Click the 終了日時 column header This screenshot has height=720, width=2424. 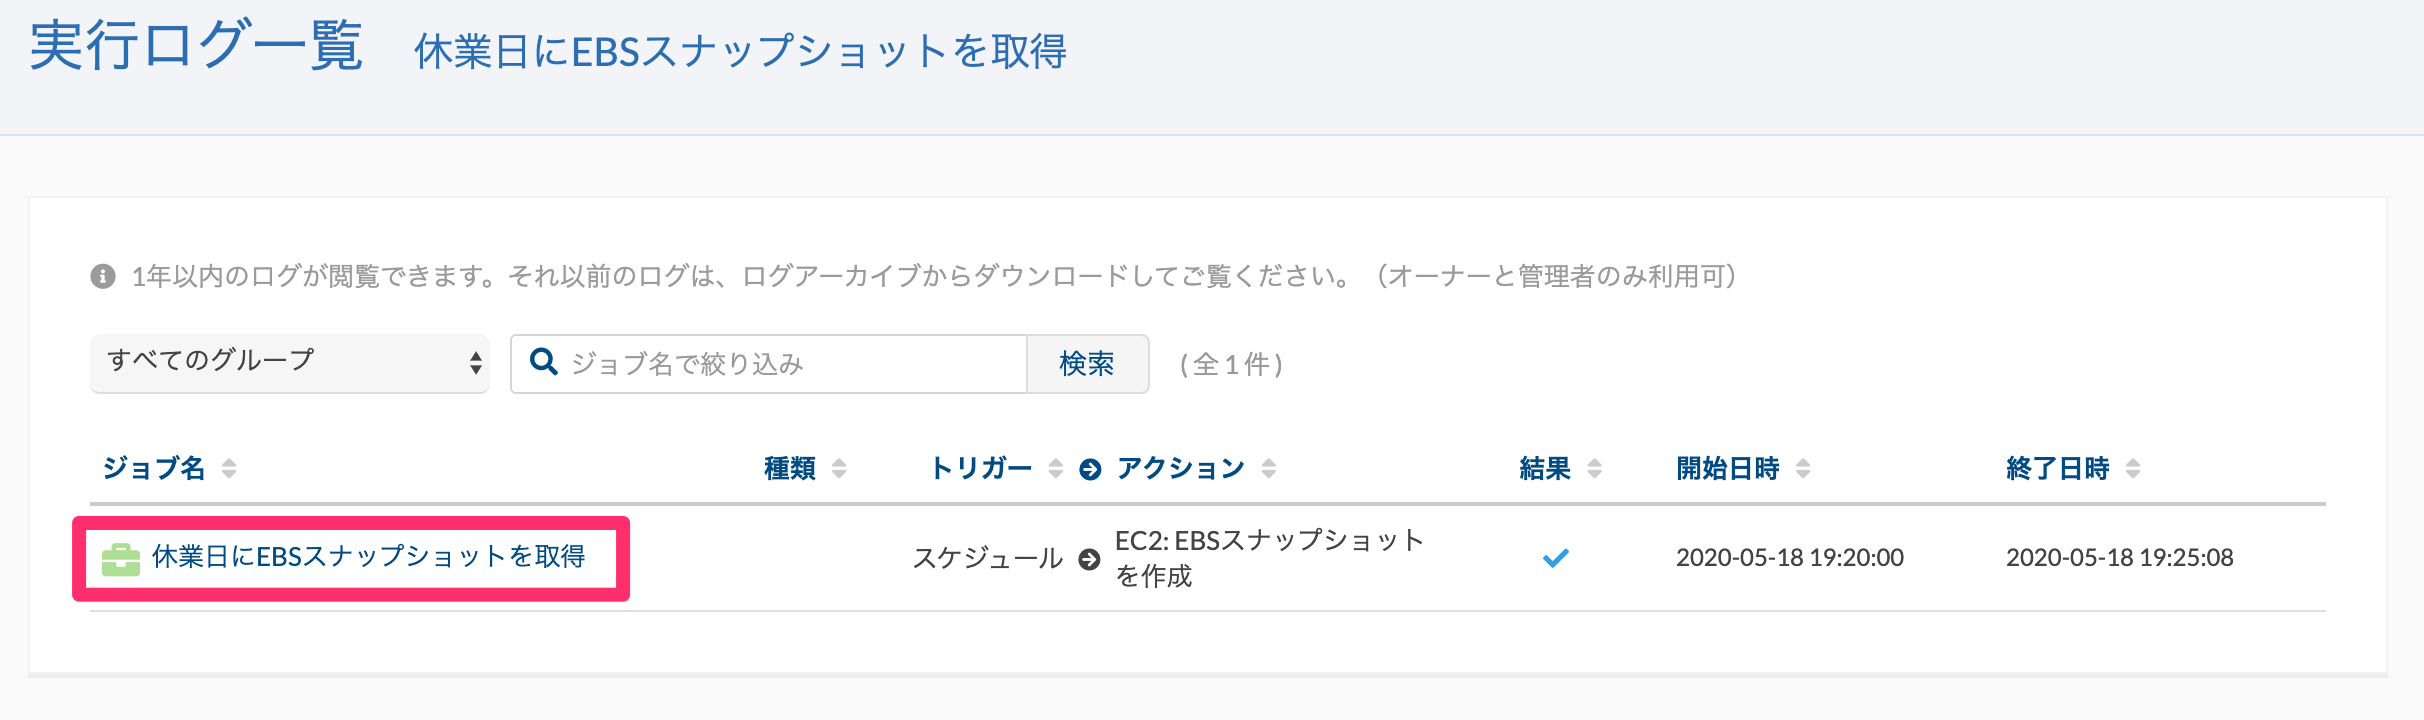click(2058, 468)
